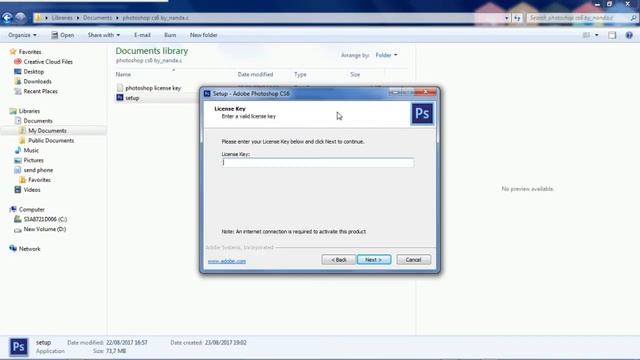Select Public Documents in the sidebar
This screenshot has width=640, height=360.
click(x=51, y=140)
